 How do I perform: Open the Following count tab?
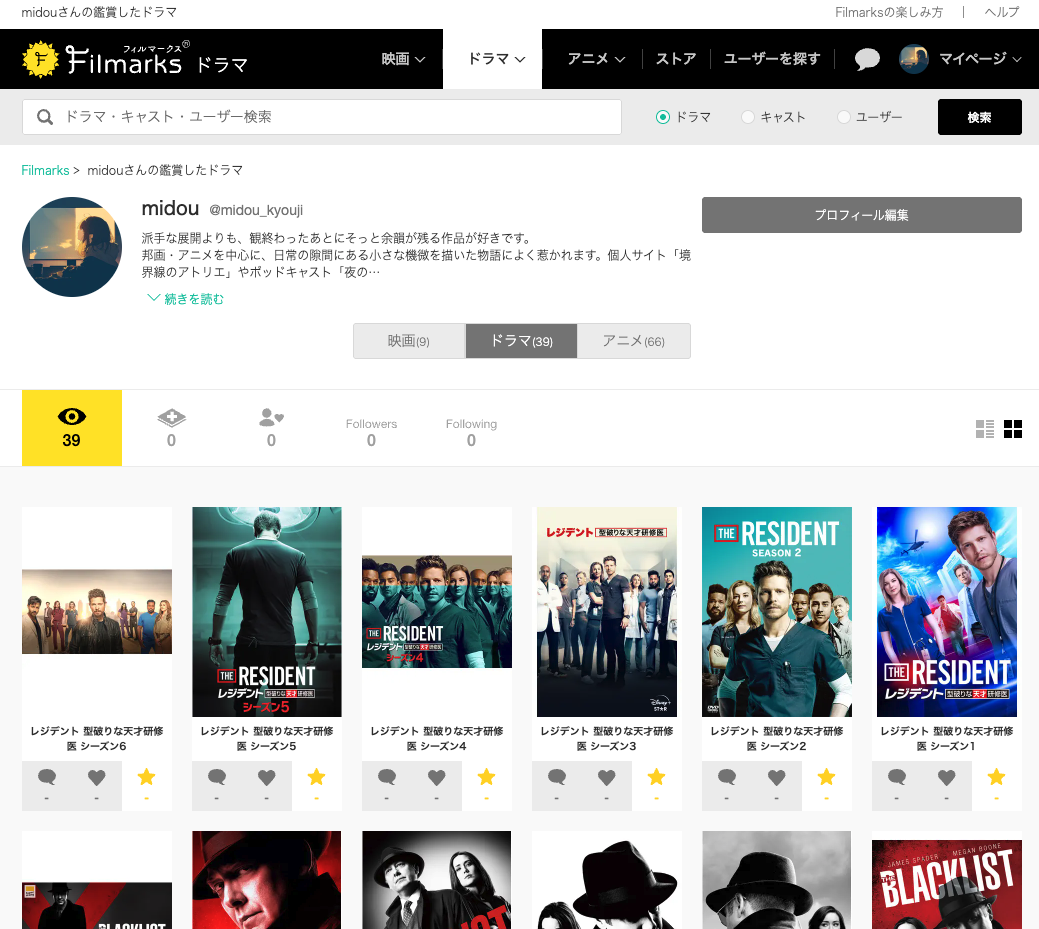click(x=471, y=432)
